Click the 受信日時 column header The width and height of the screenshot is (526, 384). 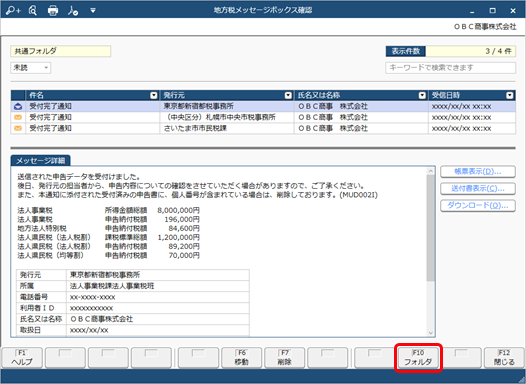click(x=471, y=96)
